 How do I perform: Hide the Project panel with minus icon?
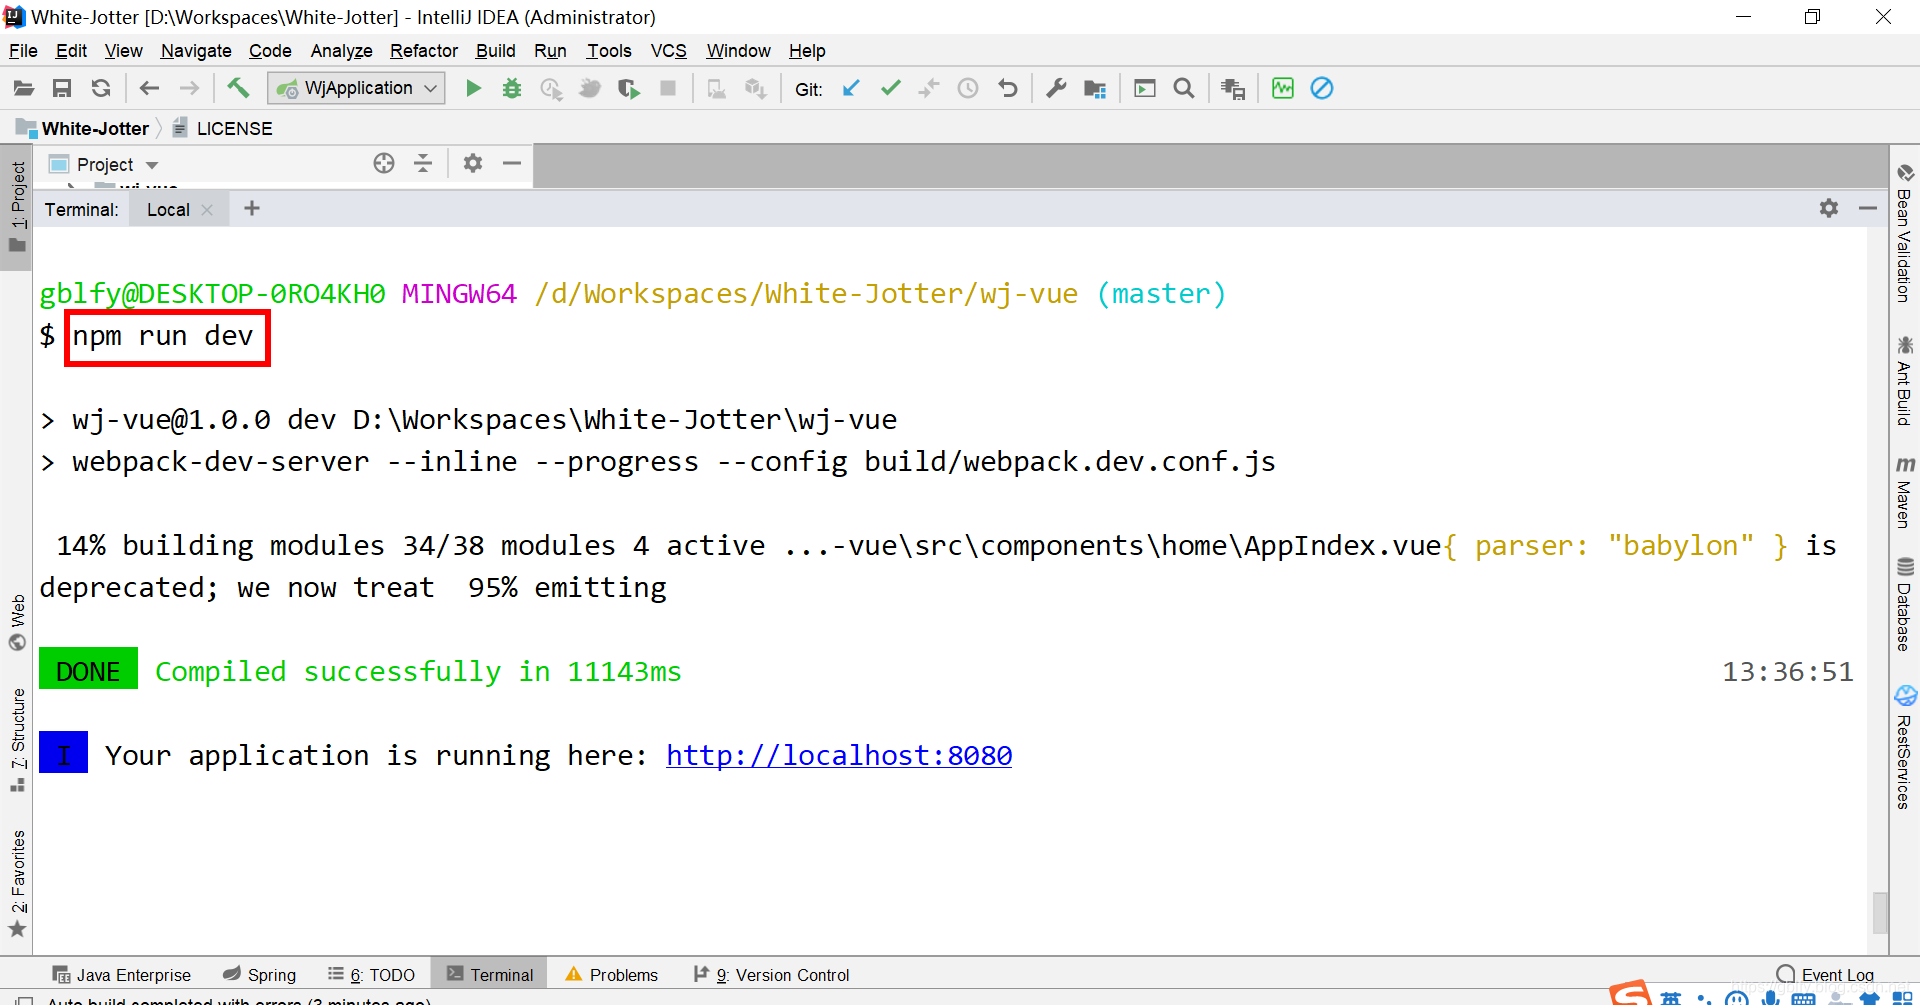[x=512, y=164]
